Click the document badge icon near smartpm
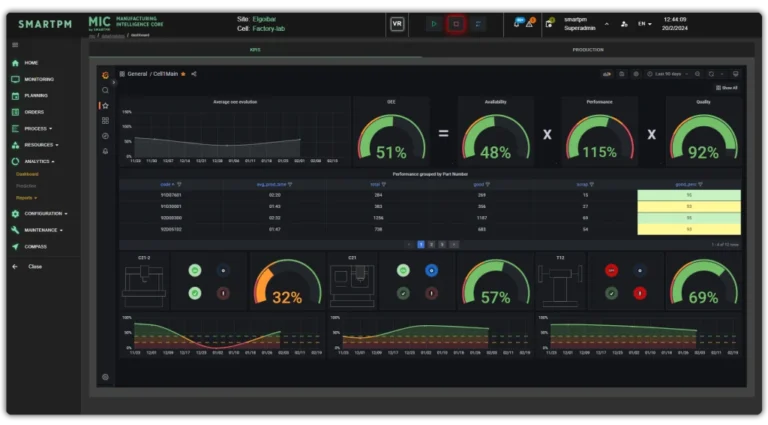Screen dimensions: 768x425 click(x=550, y=23)
